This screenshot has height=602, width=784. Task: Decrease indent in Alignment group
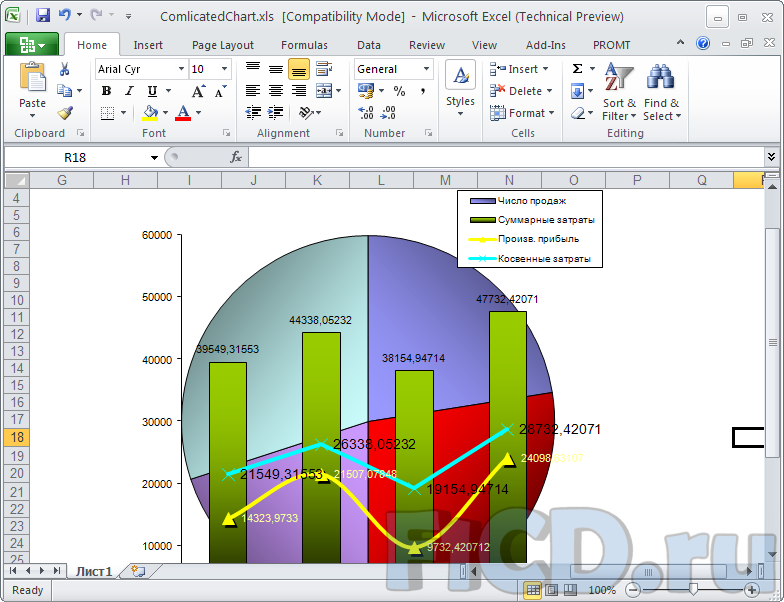(254, 113)
